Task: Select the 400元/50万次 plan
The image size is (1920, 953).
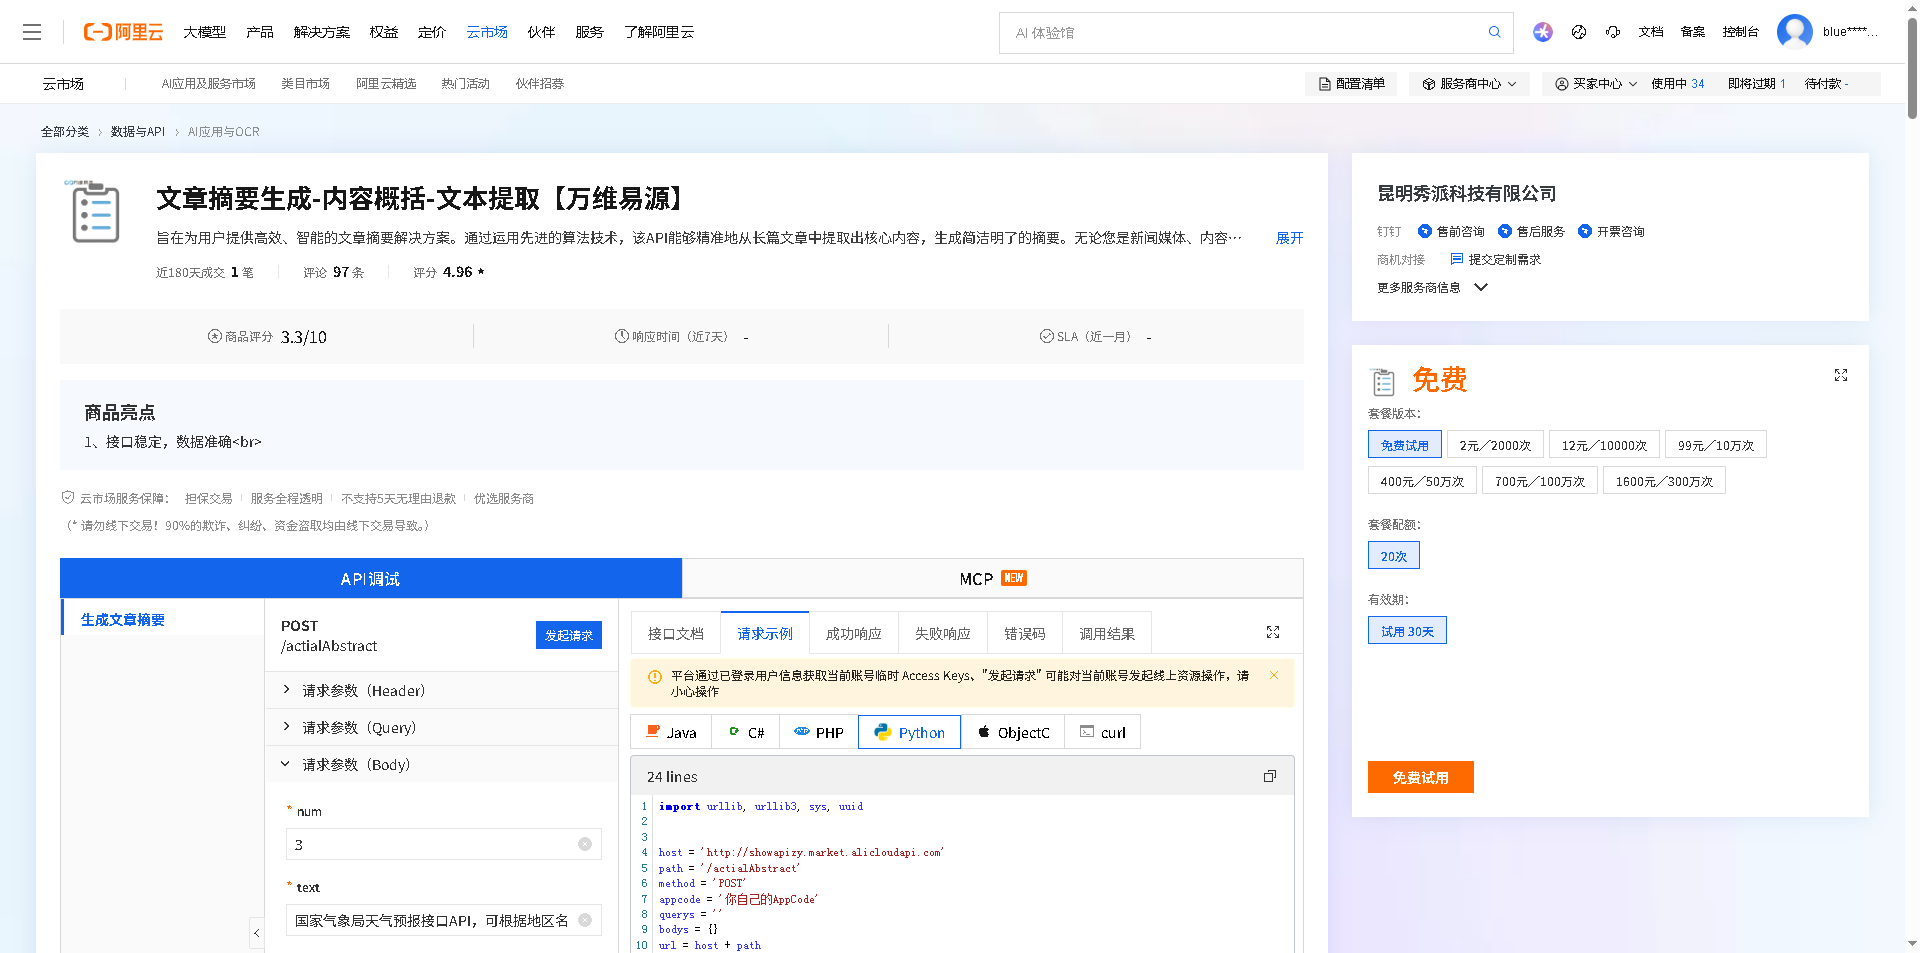Action: (x=1422, y=481)
